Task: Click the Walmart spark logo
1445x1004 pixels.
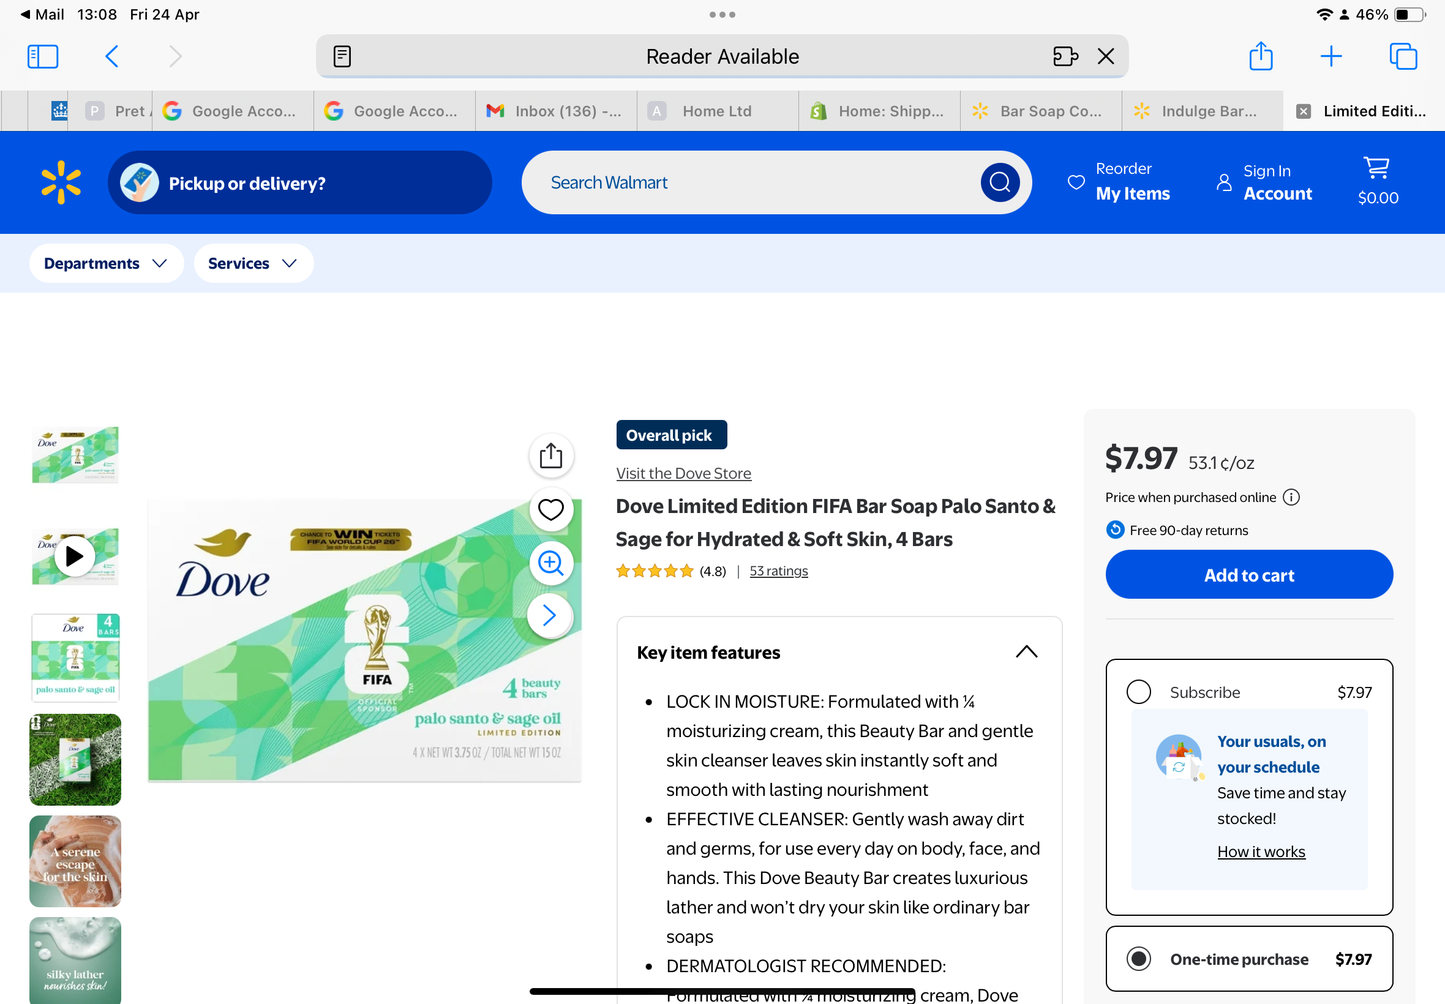Action: pos(61,182)
